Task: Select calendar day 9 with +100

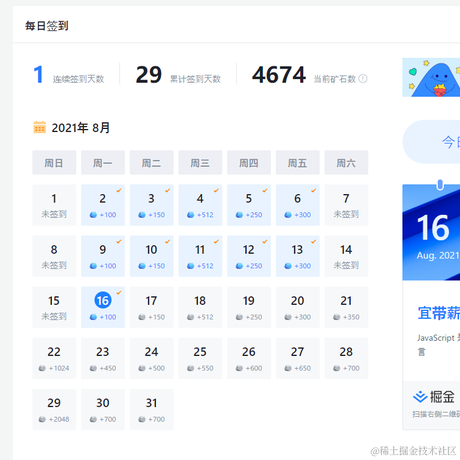Action: point(103,256)
